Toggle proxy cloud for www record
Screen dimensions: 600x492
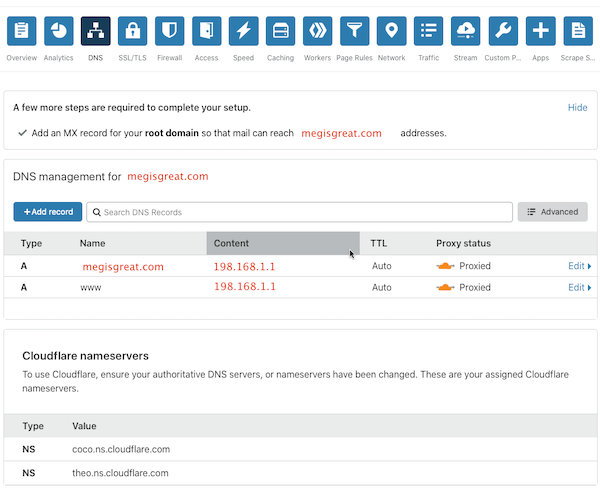445,287
